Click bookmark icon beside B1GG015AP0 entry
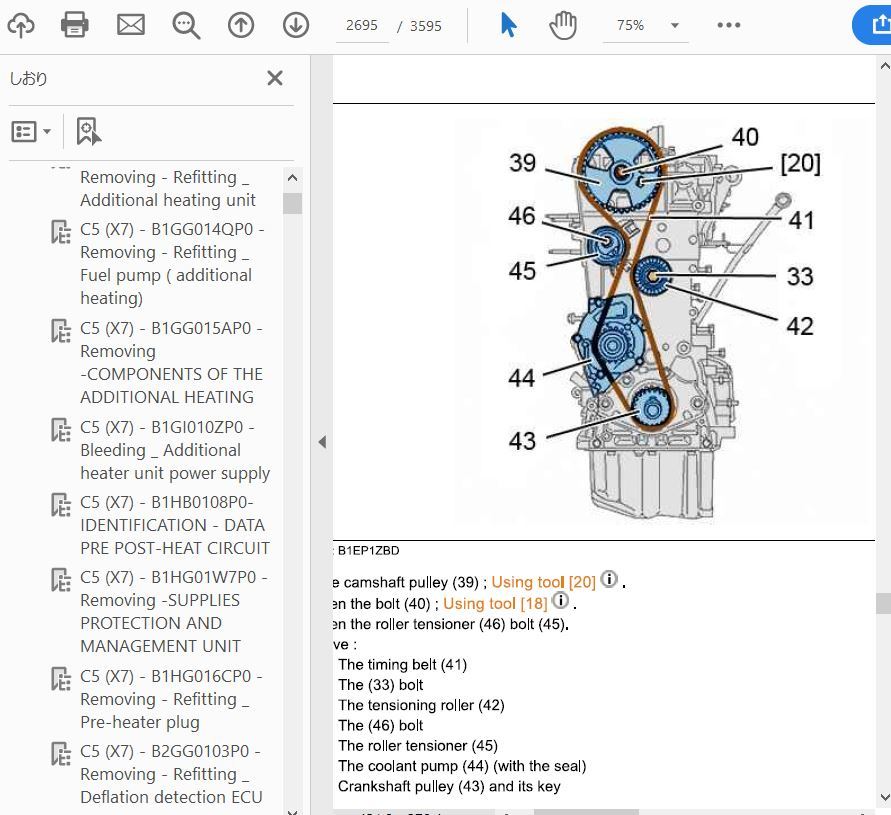This screenshot has width=891, height=815. click(x=61, y=331)
